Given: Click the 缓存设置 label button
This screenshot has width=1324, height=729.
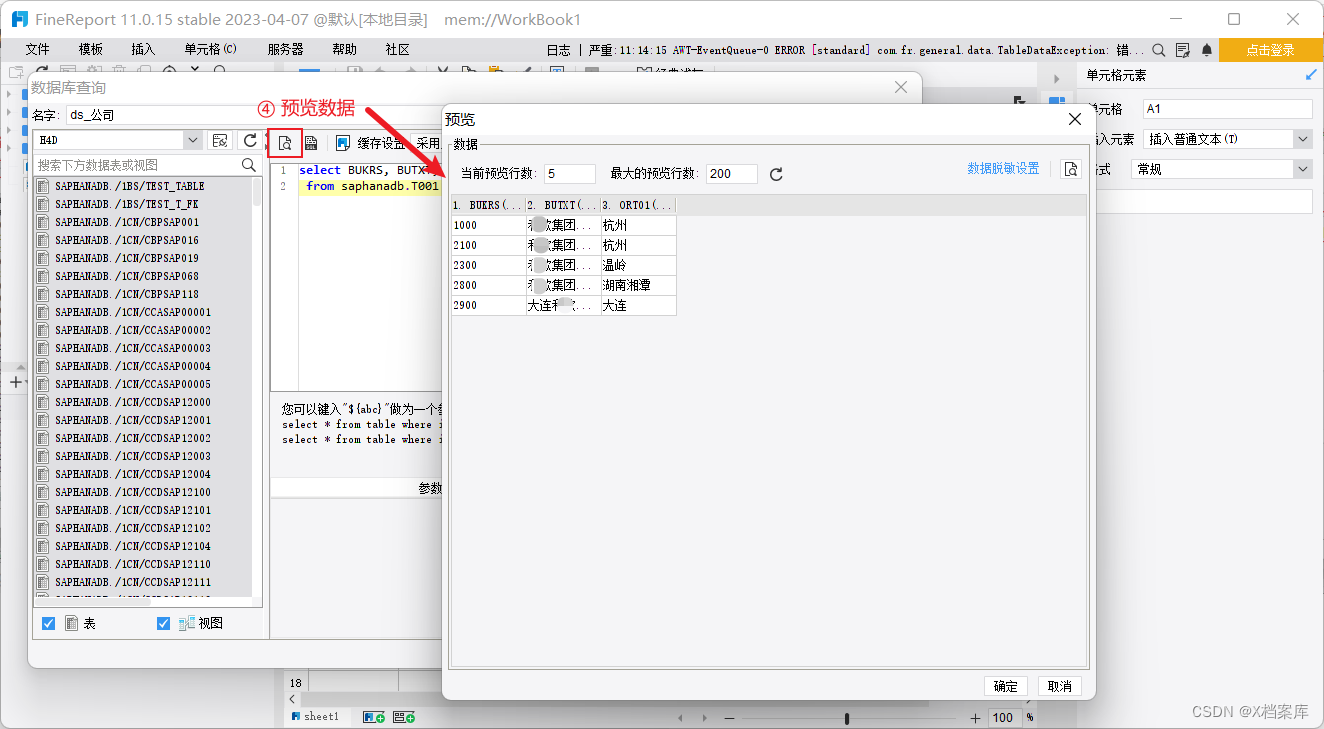Looking at the screenshot, I should pyautogui.click(x=381, y=143).
